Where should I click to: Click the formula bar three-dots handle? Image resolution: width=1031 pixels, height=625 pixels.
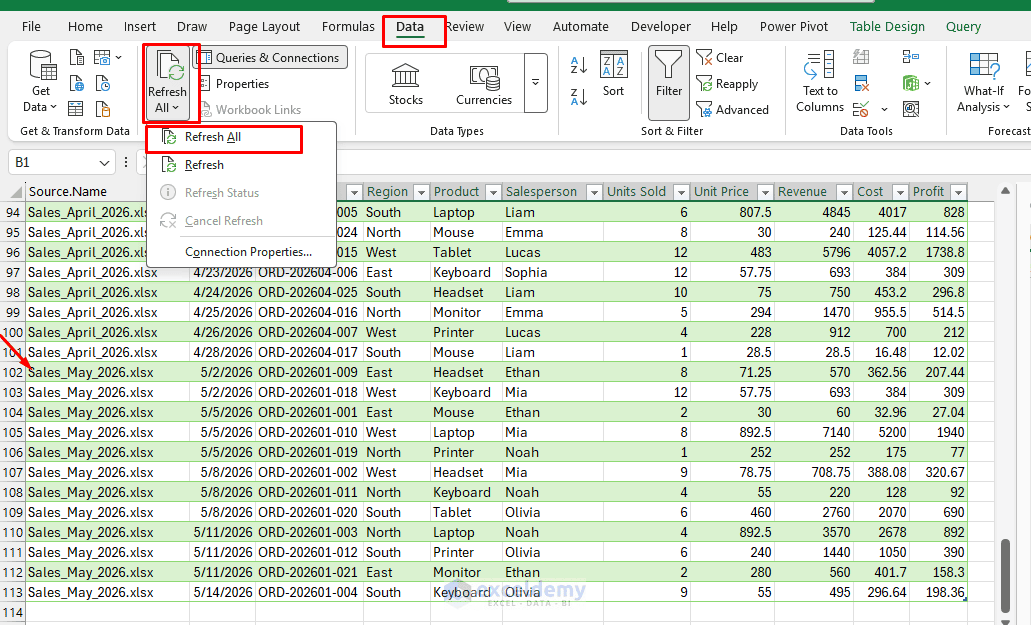click(x=126, y=162)
